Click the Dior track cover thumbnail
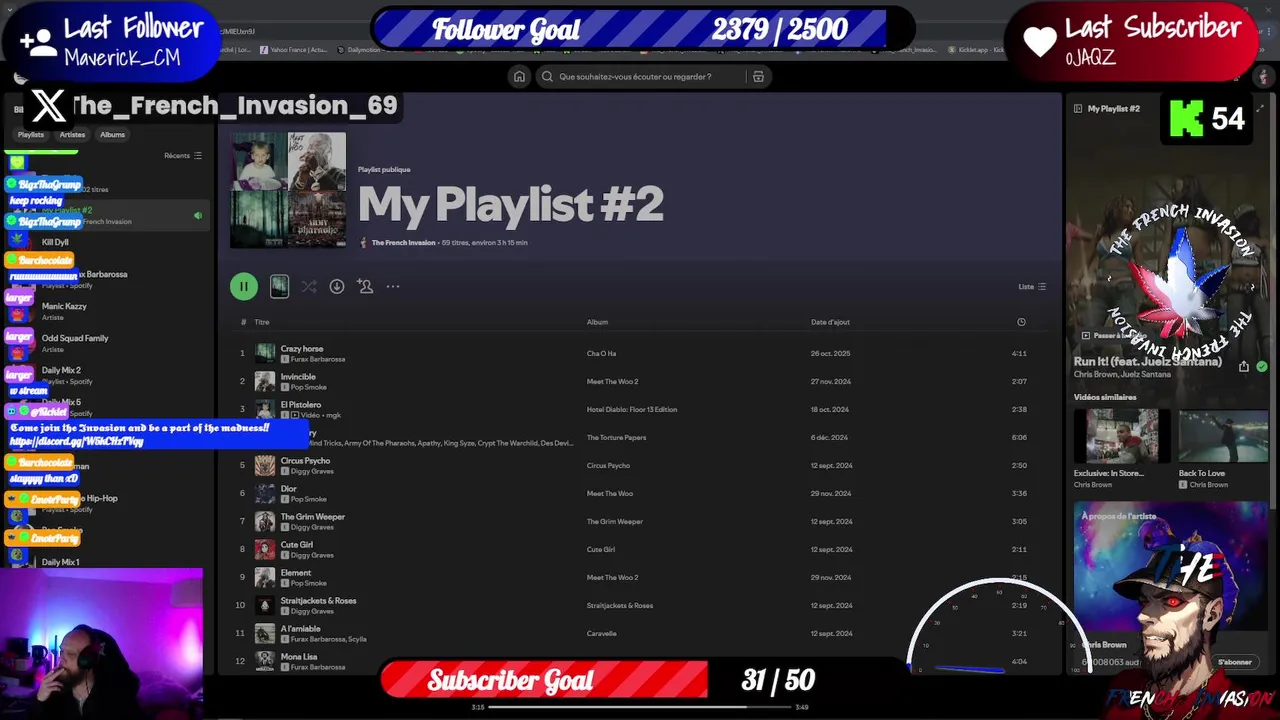This screenshot has width=1280, height=720. tap(265, 493)
